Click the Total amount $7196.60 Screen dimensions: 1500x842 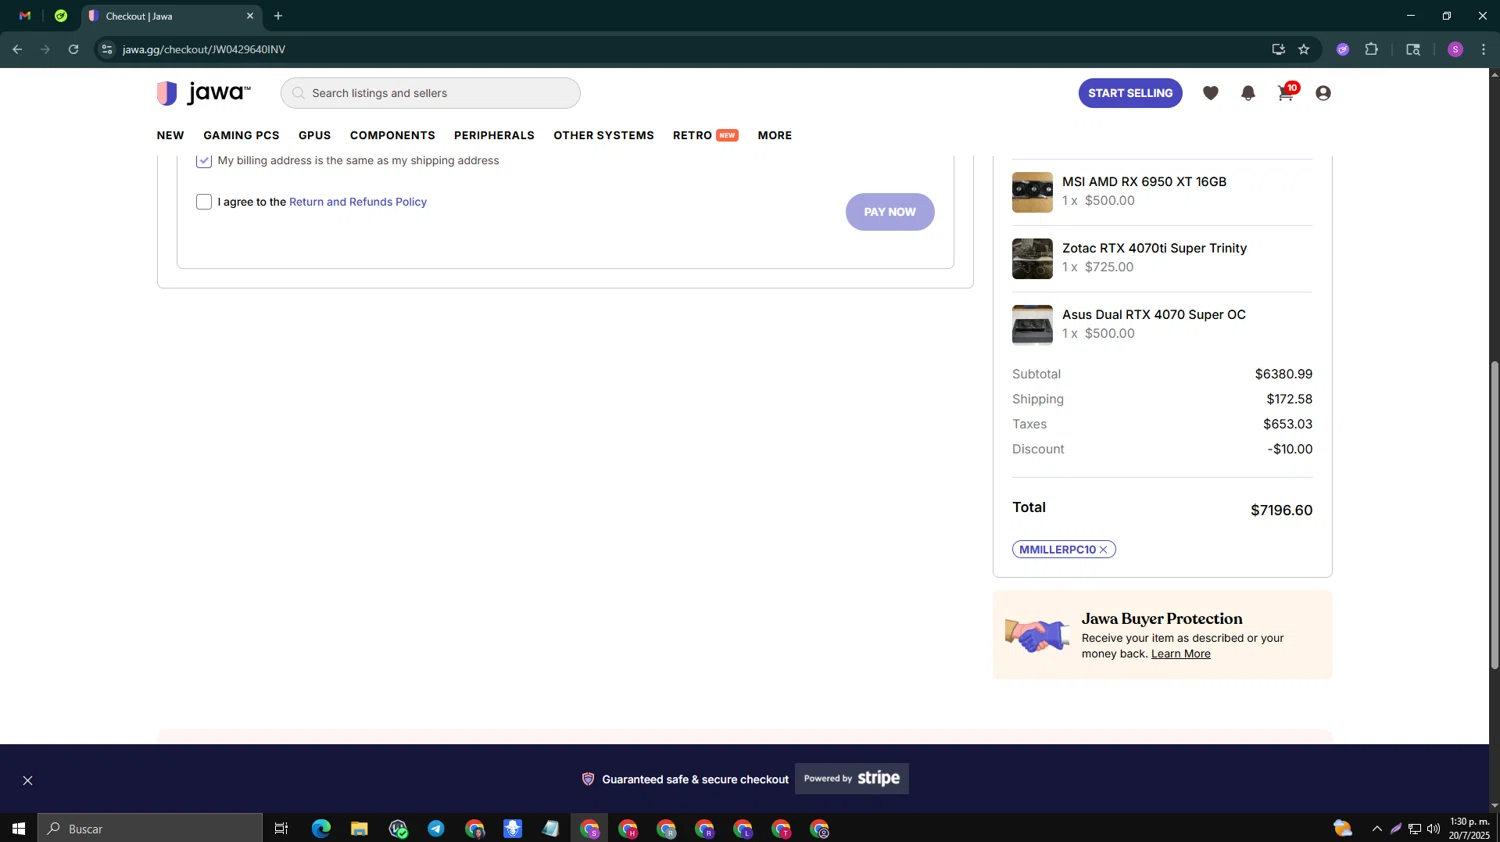pyautogui.click(x=1281, y=510)
